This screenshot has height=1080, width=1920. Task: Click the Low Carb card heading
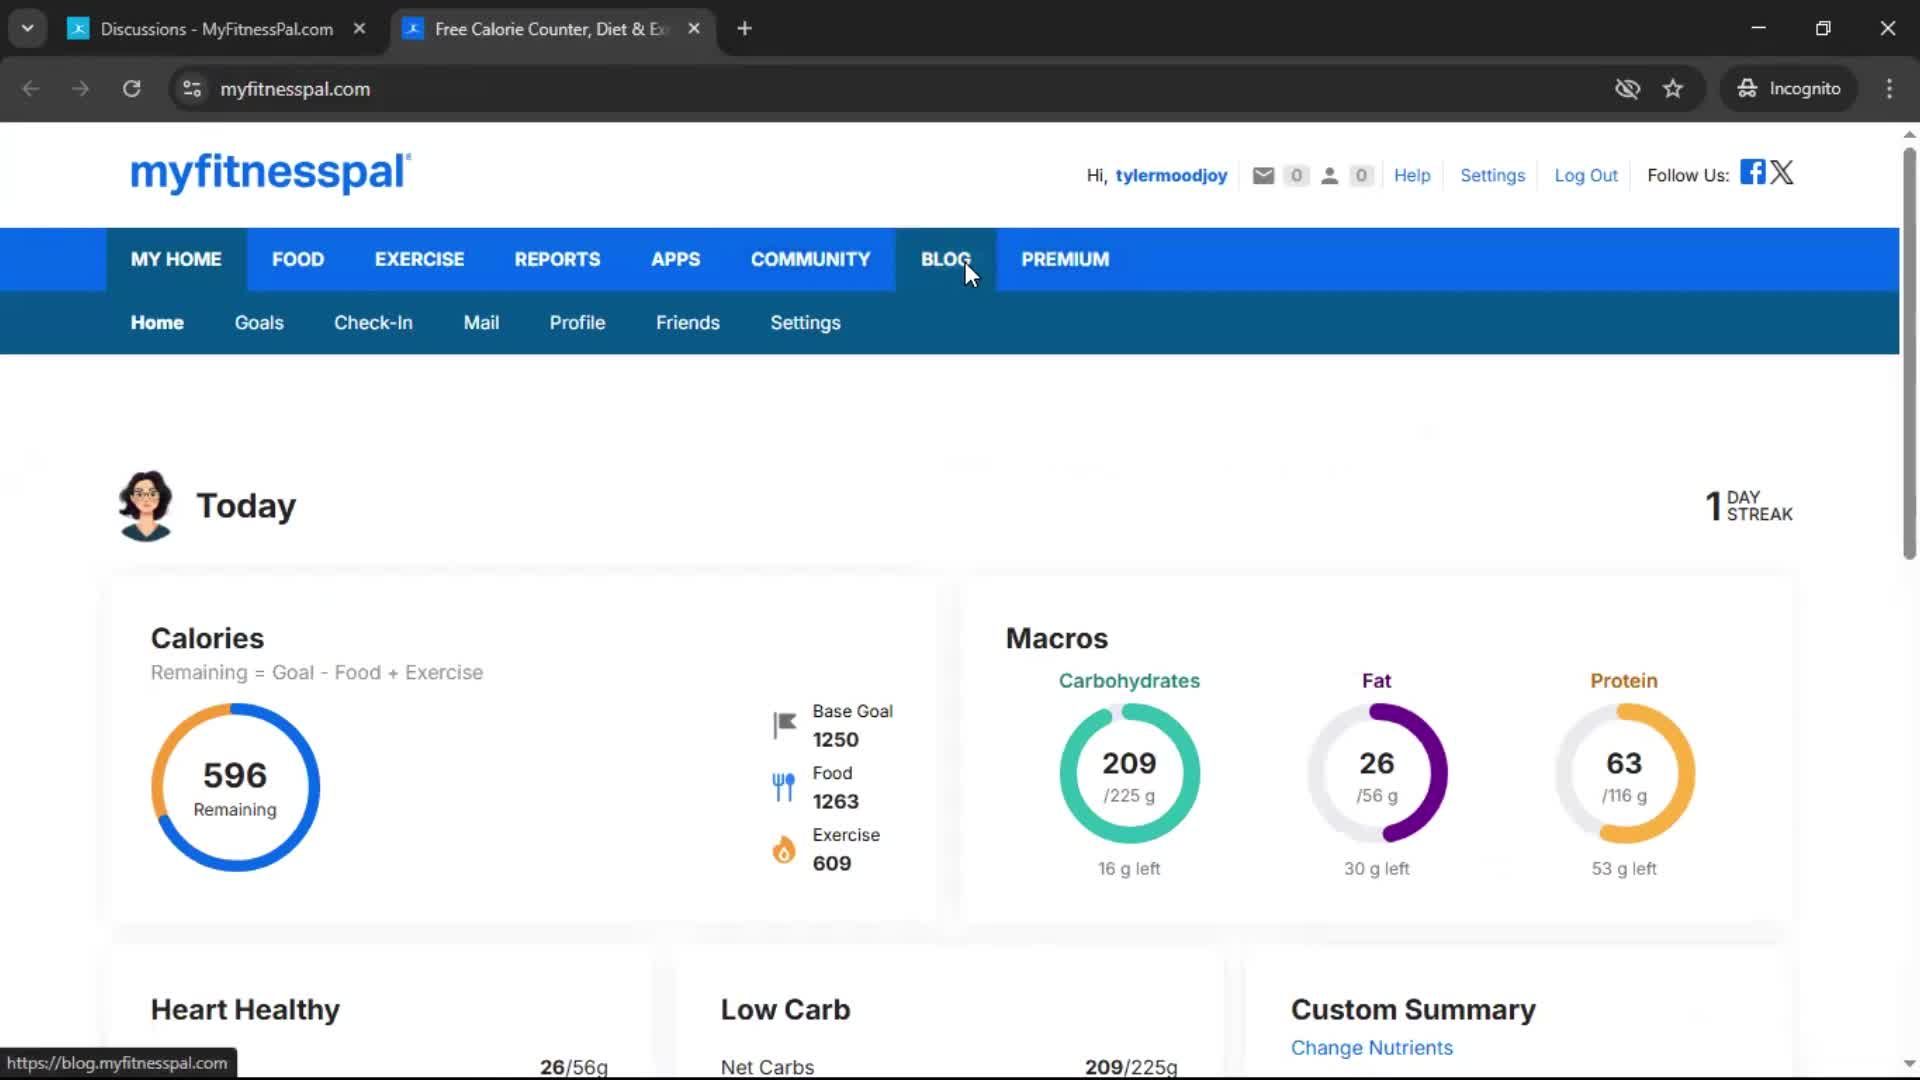(785, 1010)
